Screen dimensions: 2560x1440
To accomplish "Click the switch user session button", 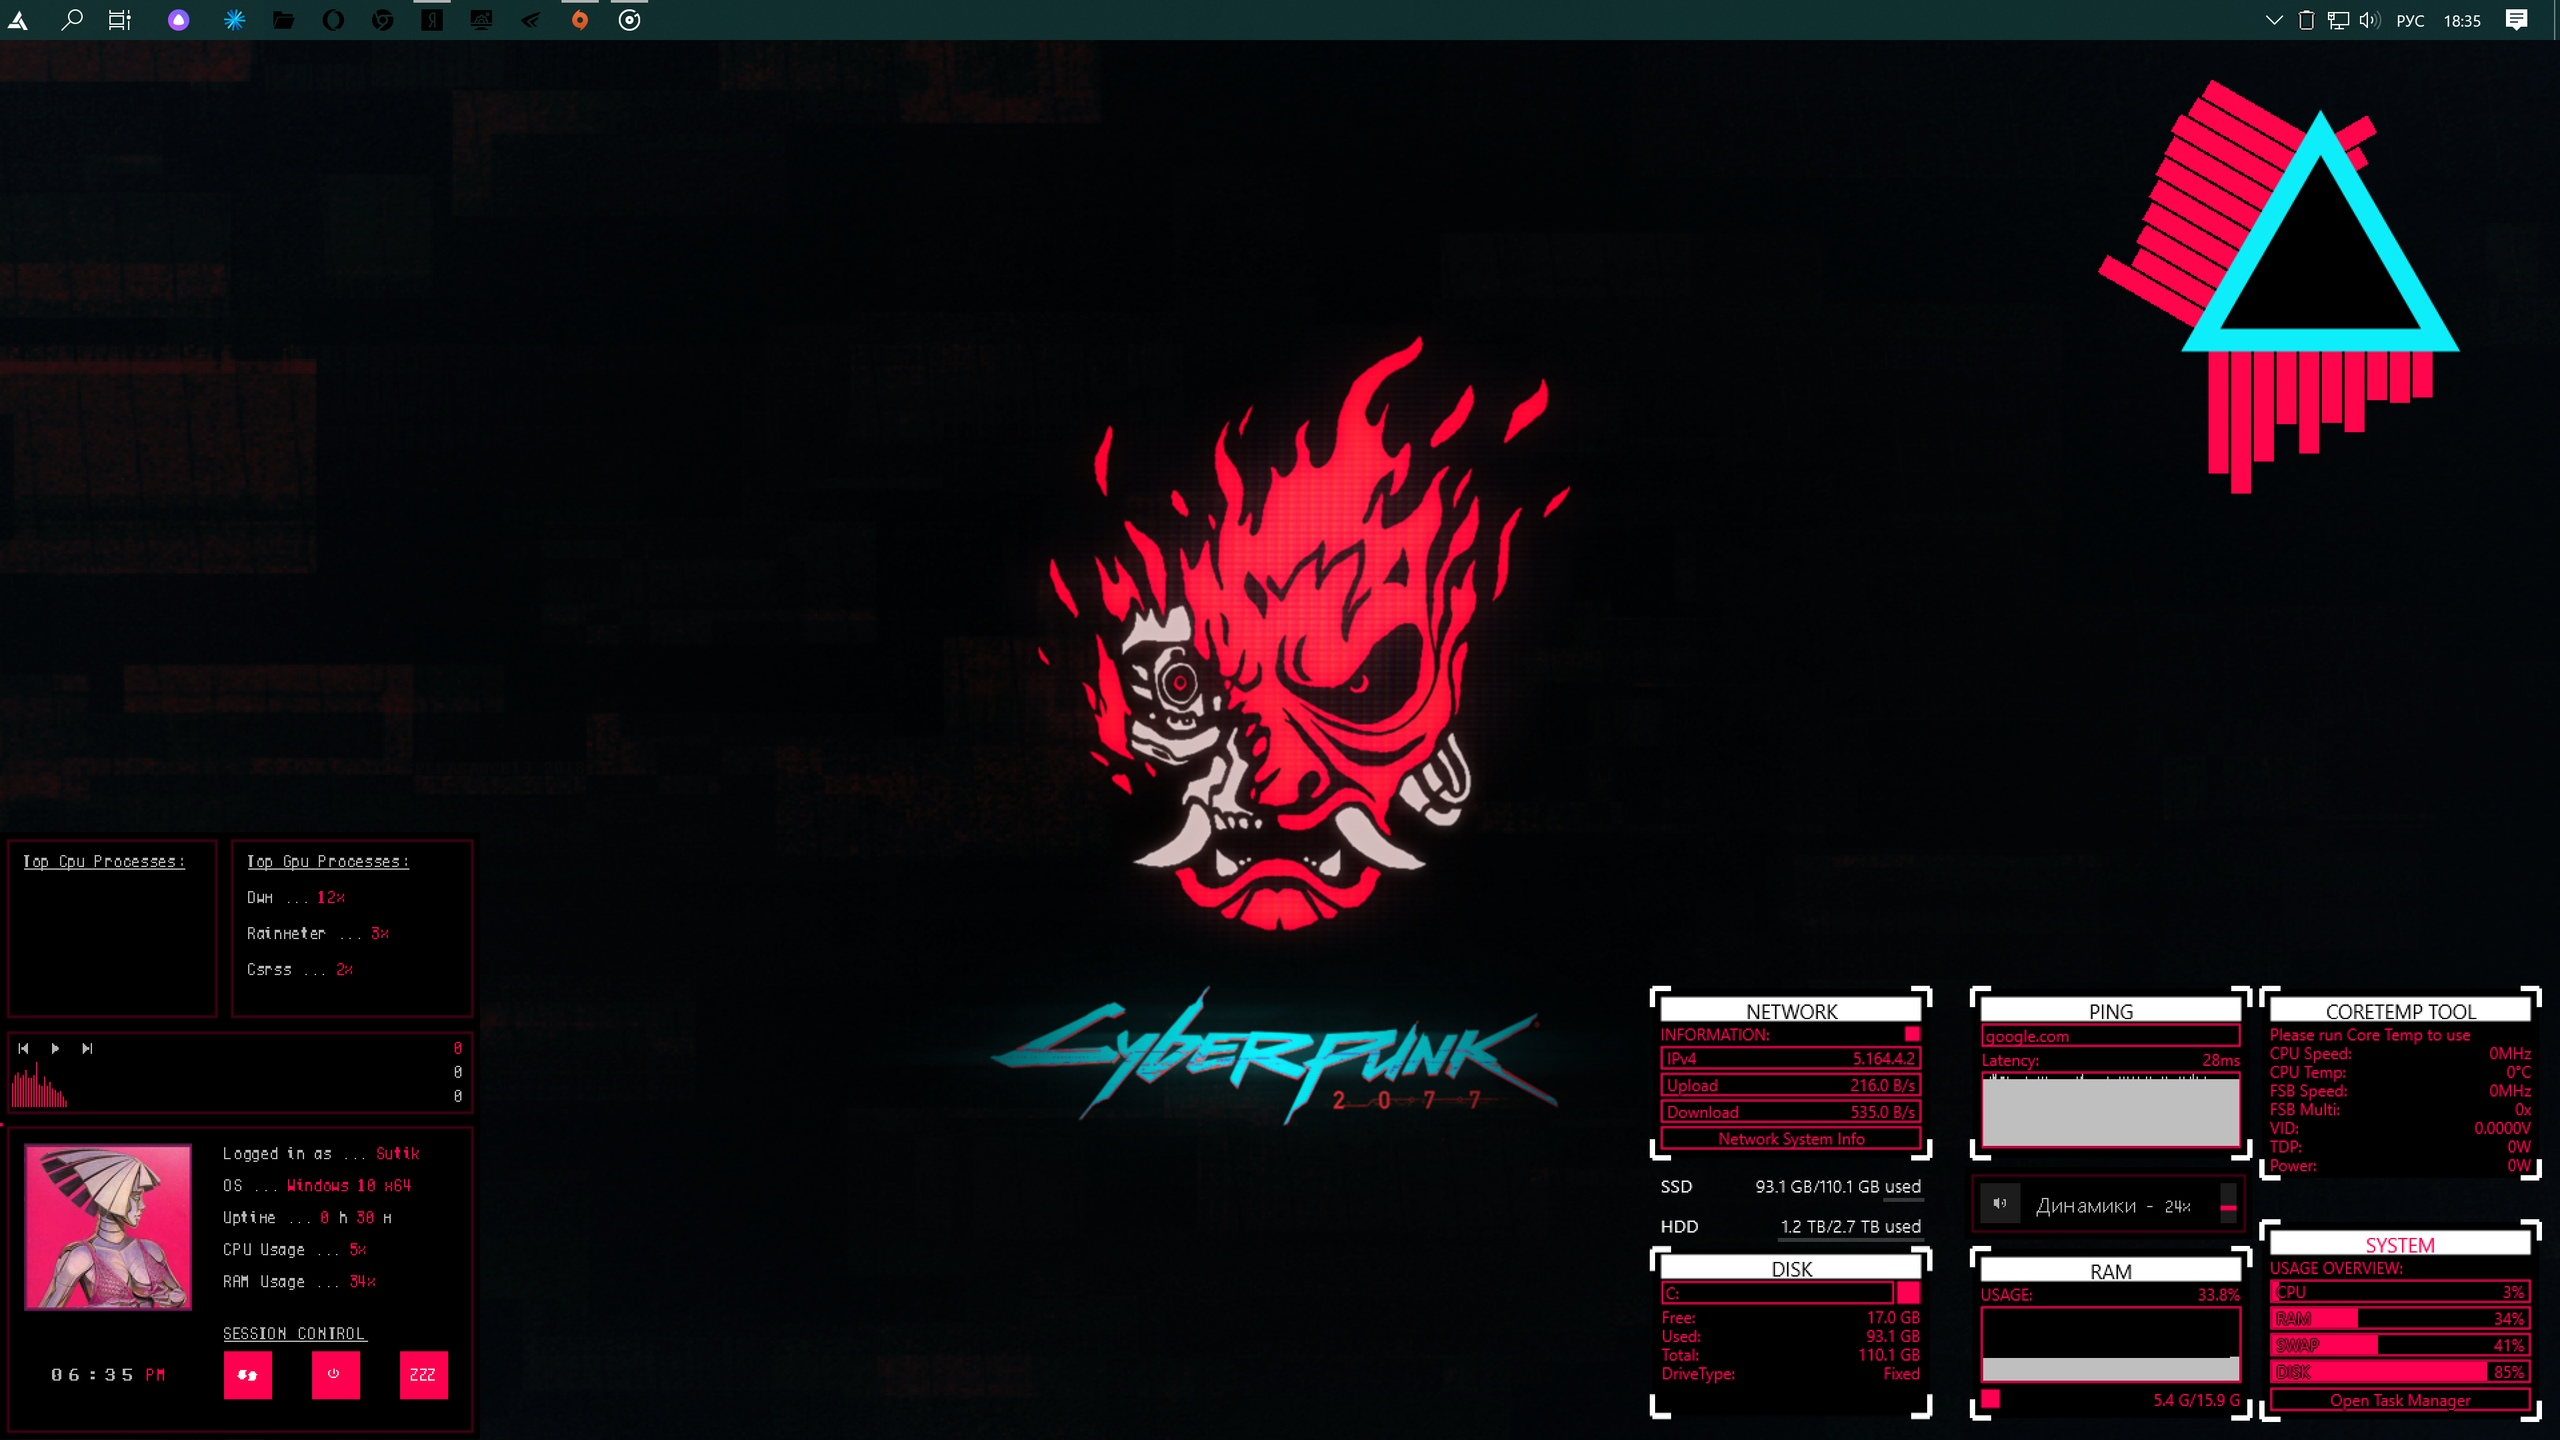I will [247, 1375].
